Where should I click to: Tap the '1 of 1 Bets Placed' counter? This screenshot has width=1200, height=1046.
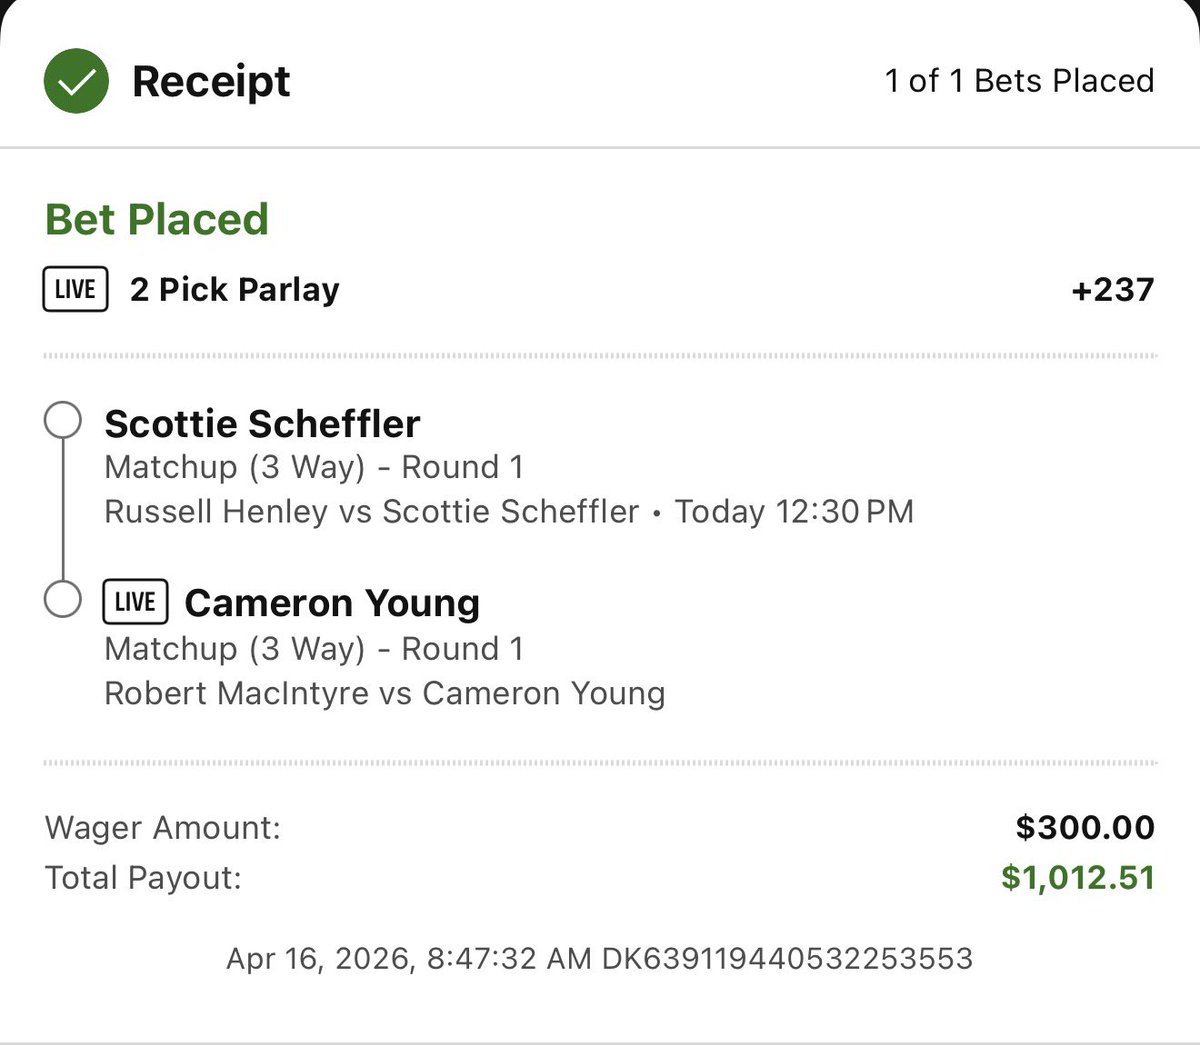[1019, 81]
